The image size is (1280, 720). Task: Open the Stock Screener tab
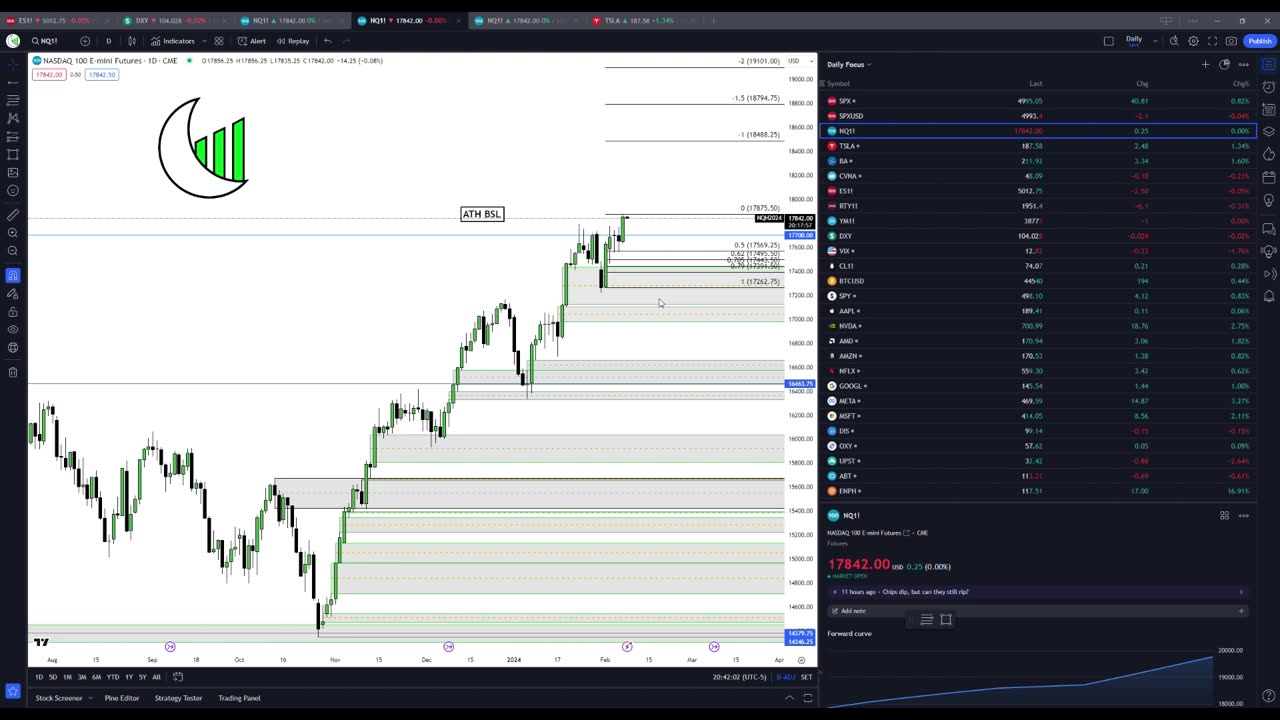pyautogui.click(x=59, y=698)
